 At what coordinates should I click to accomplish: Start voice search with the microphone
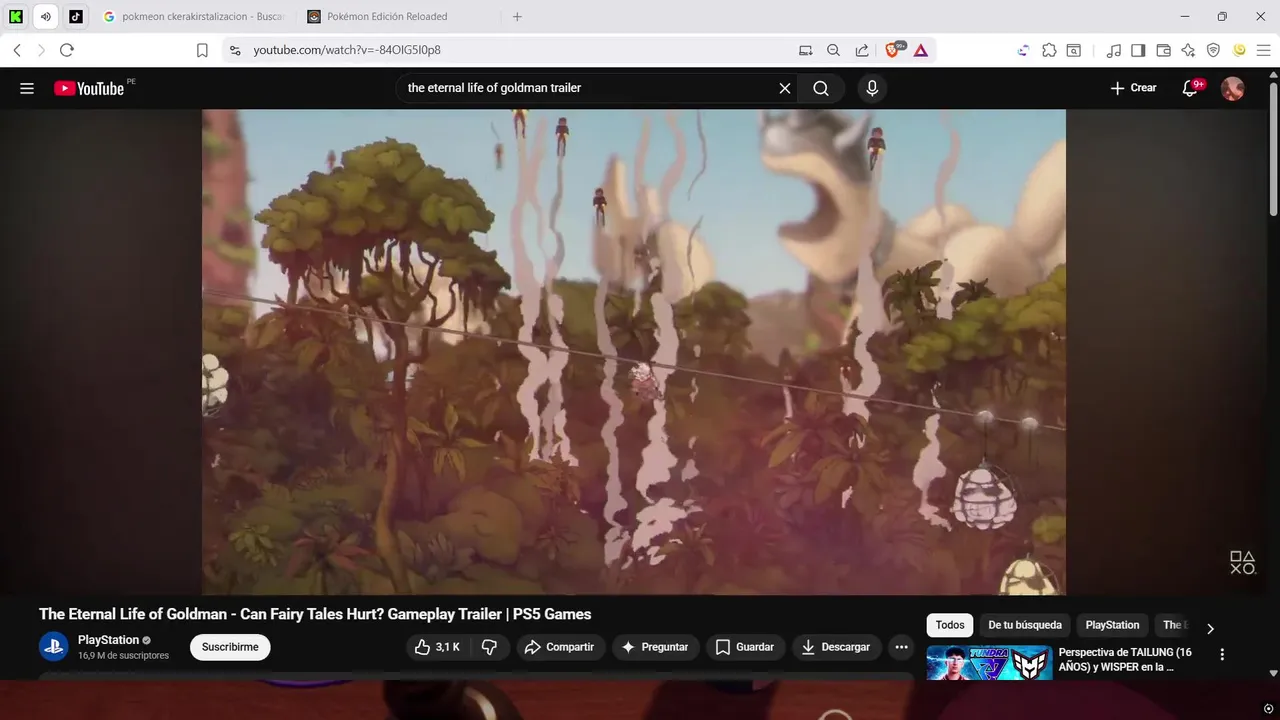pyautogui.click(x=872, y=88)
